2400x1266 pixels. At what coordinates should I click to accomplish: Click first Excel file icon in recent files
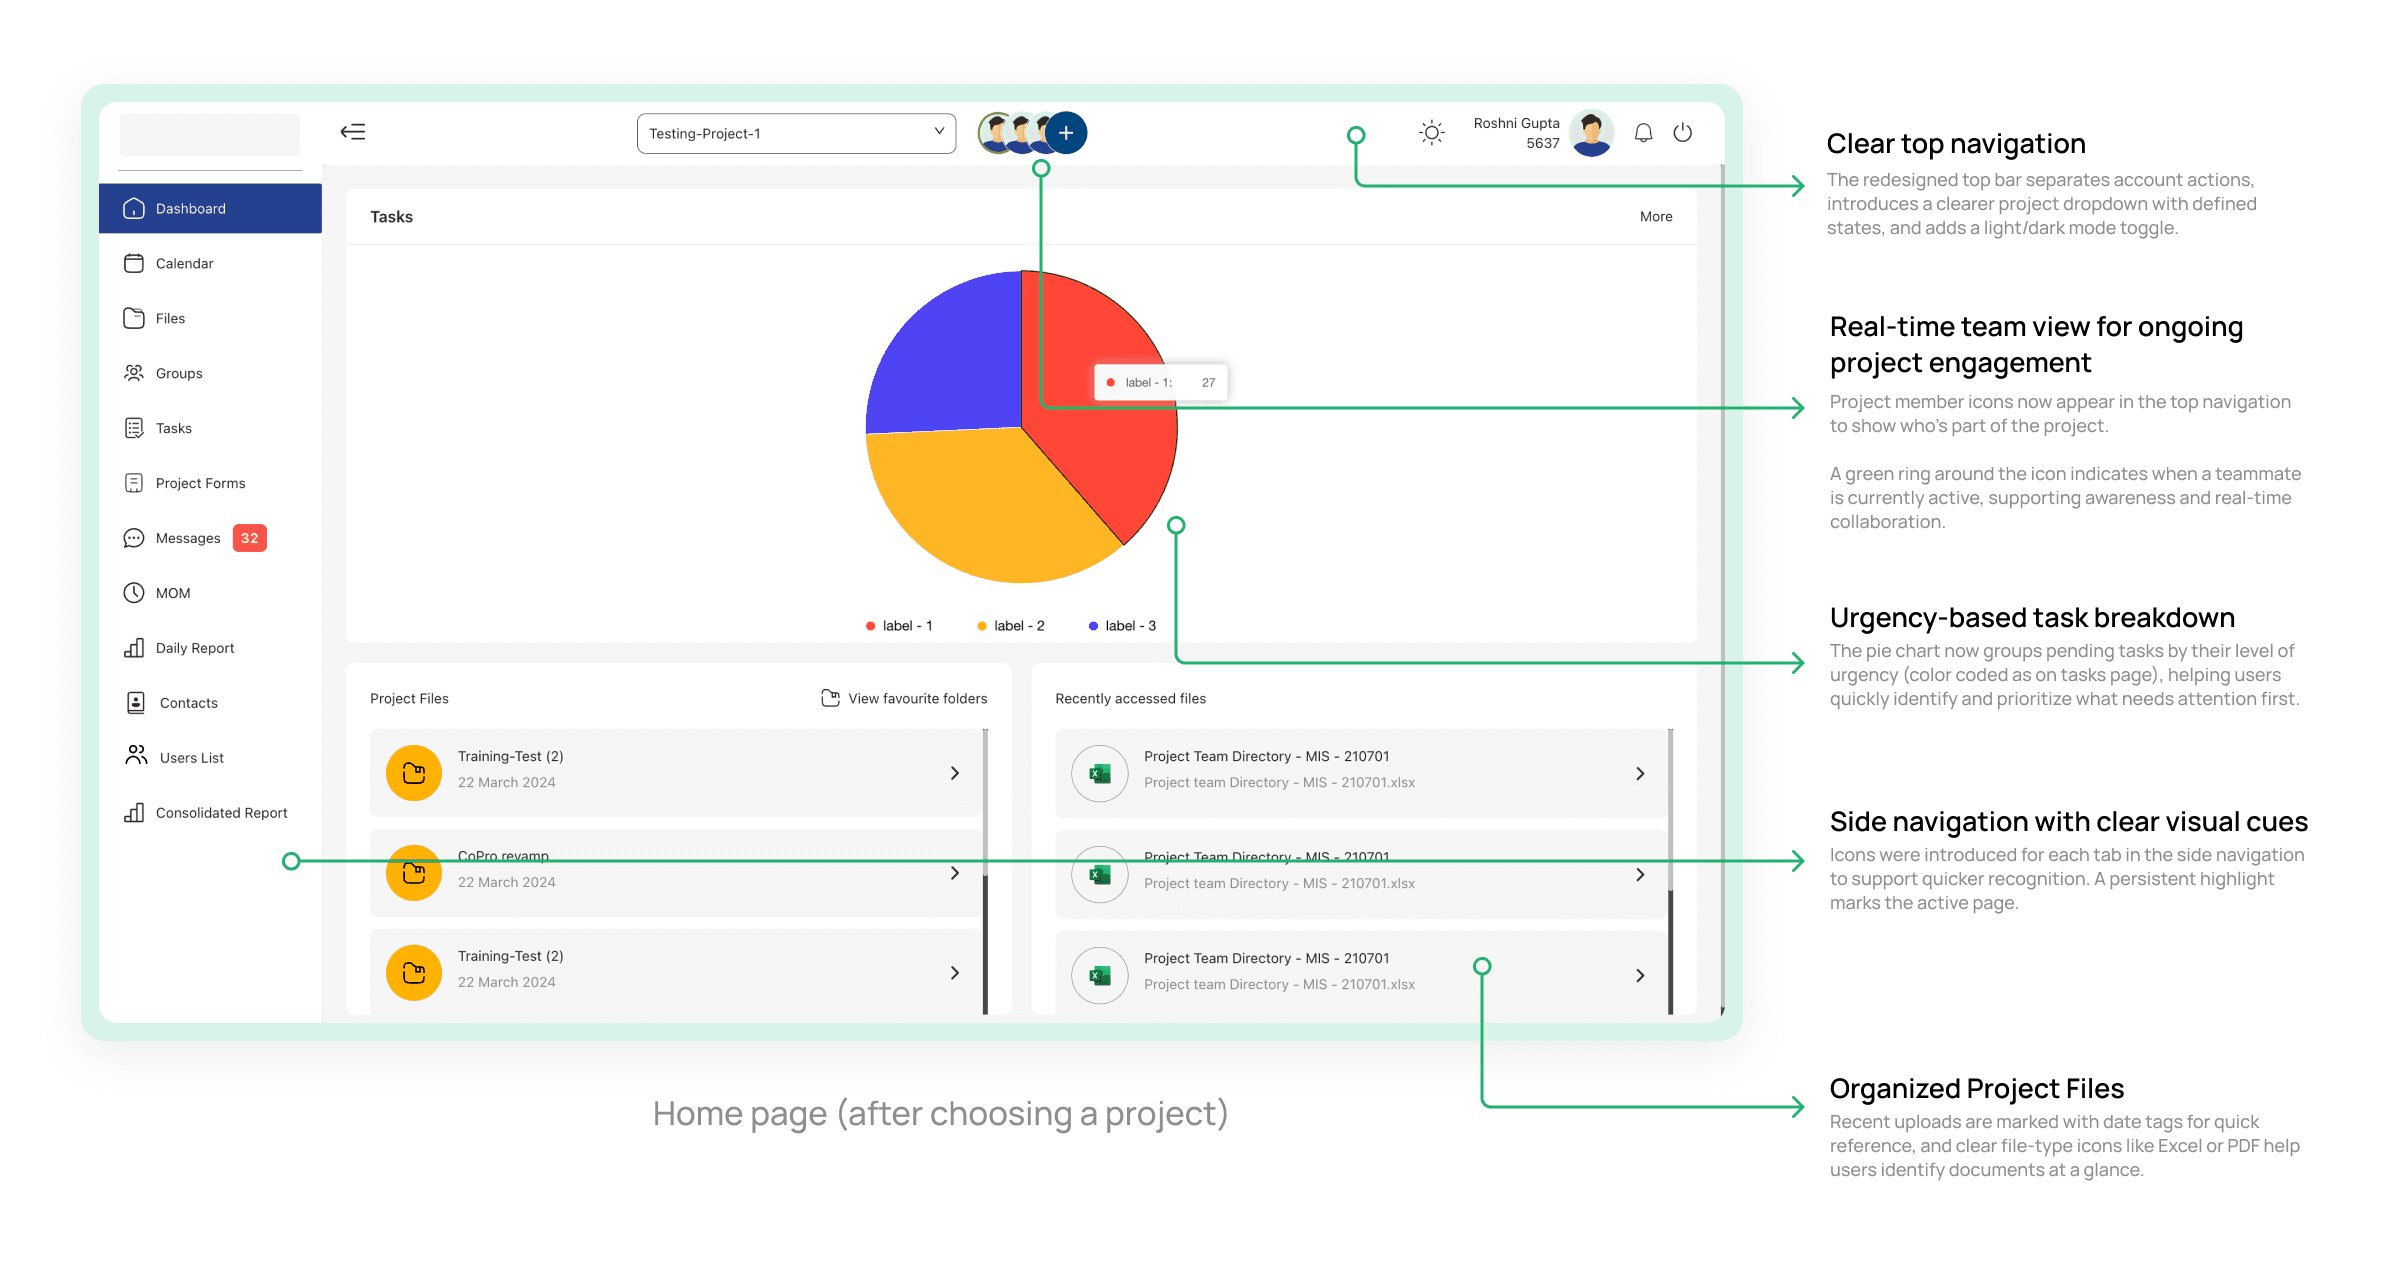tap(1100, 773)
